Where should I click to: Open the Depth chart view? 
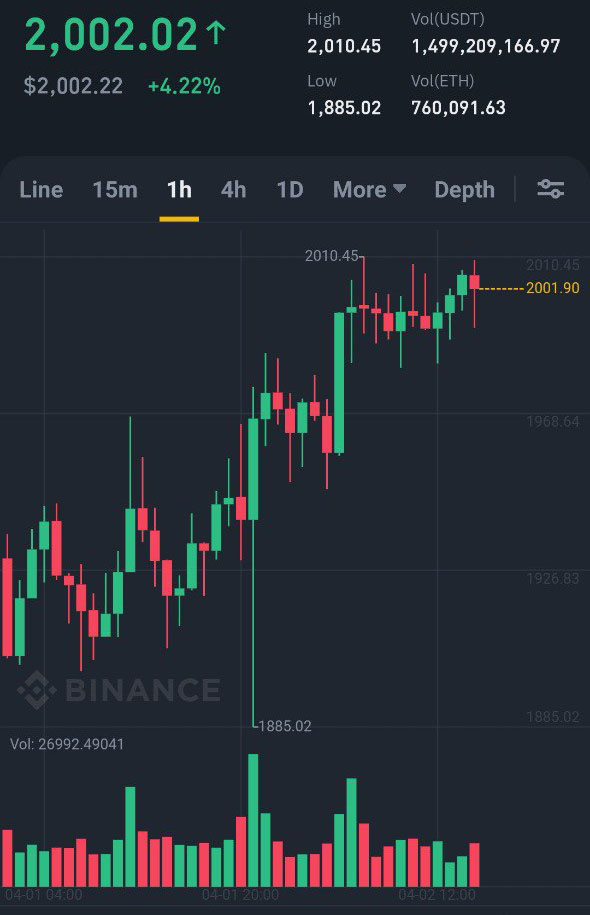click(x=465, y=190)
